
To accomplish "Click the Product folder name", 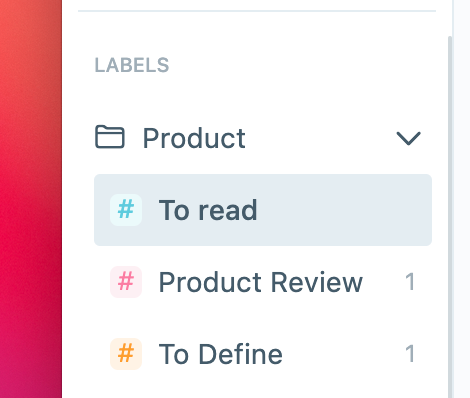I will [194, 138].
